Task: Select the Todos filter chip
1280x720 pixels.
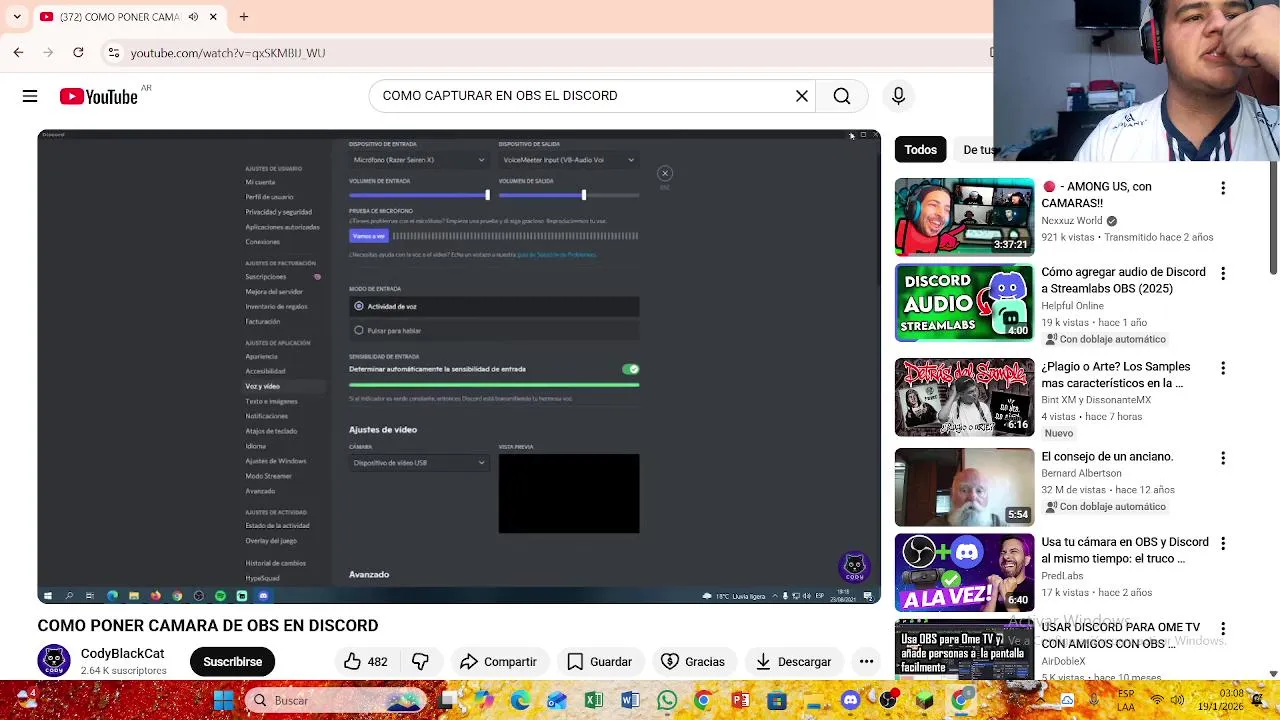Action: pyautogui.click(x=920, y=150)
